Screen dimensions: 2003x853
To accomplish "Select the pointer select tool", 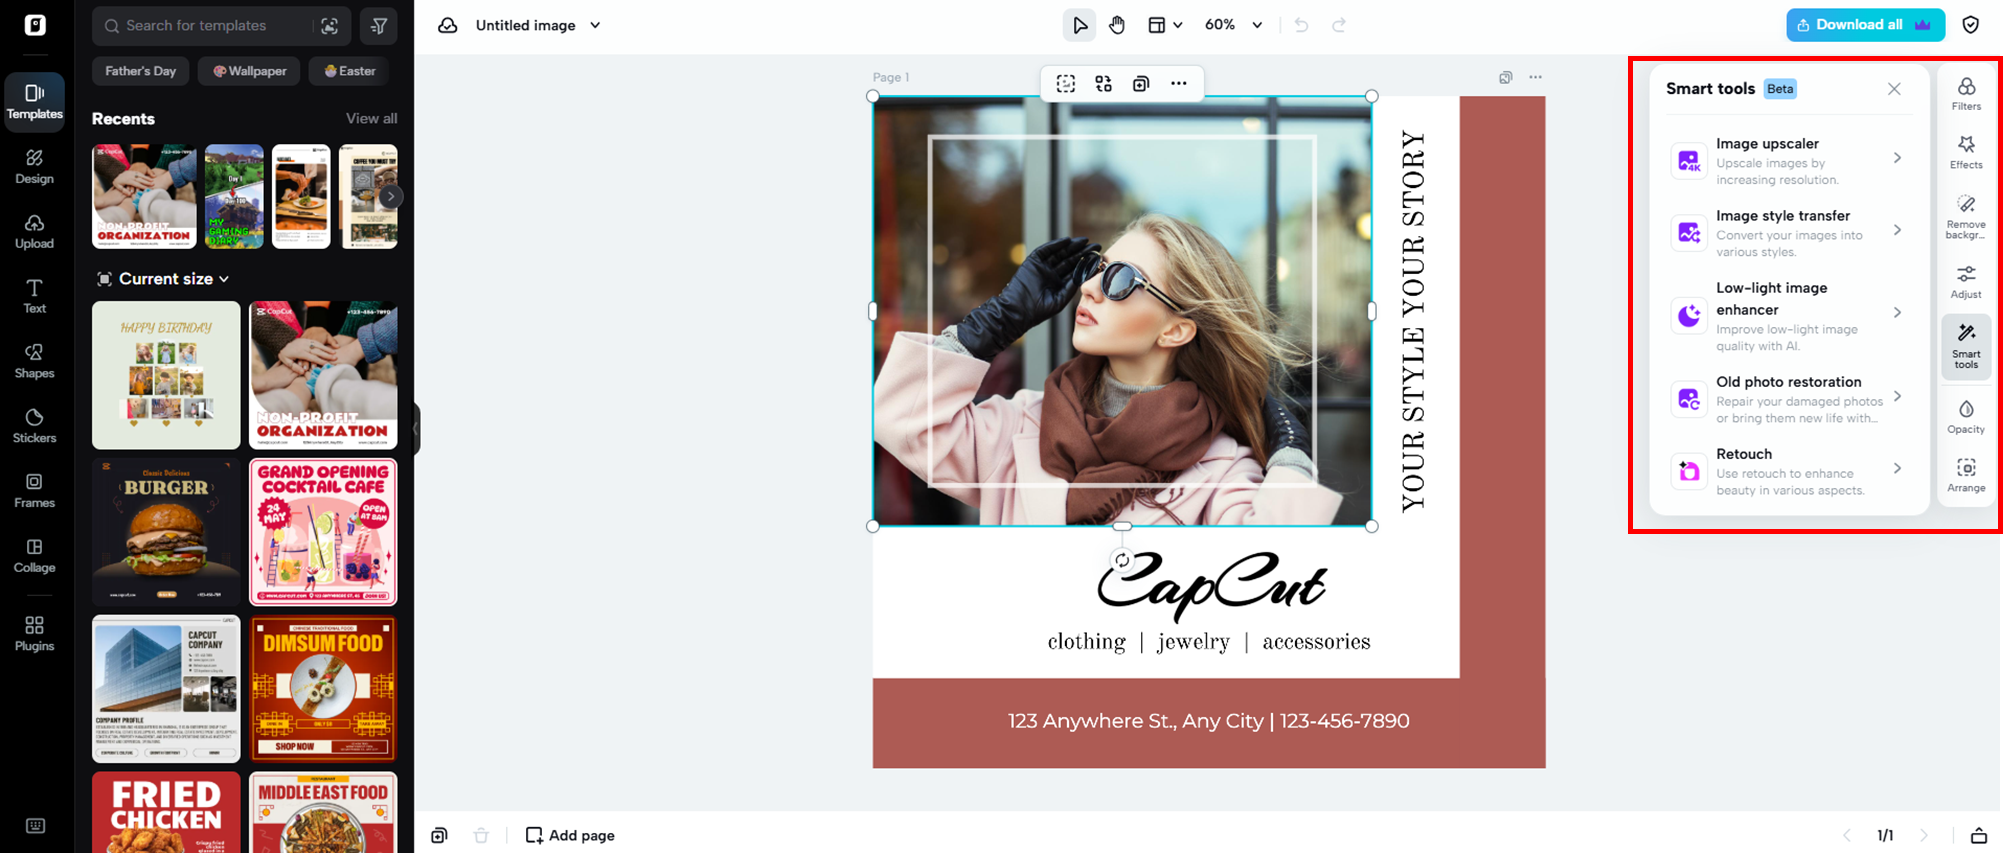I will pyautogui.click(x=1079, y=25).
